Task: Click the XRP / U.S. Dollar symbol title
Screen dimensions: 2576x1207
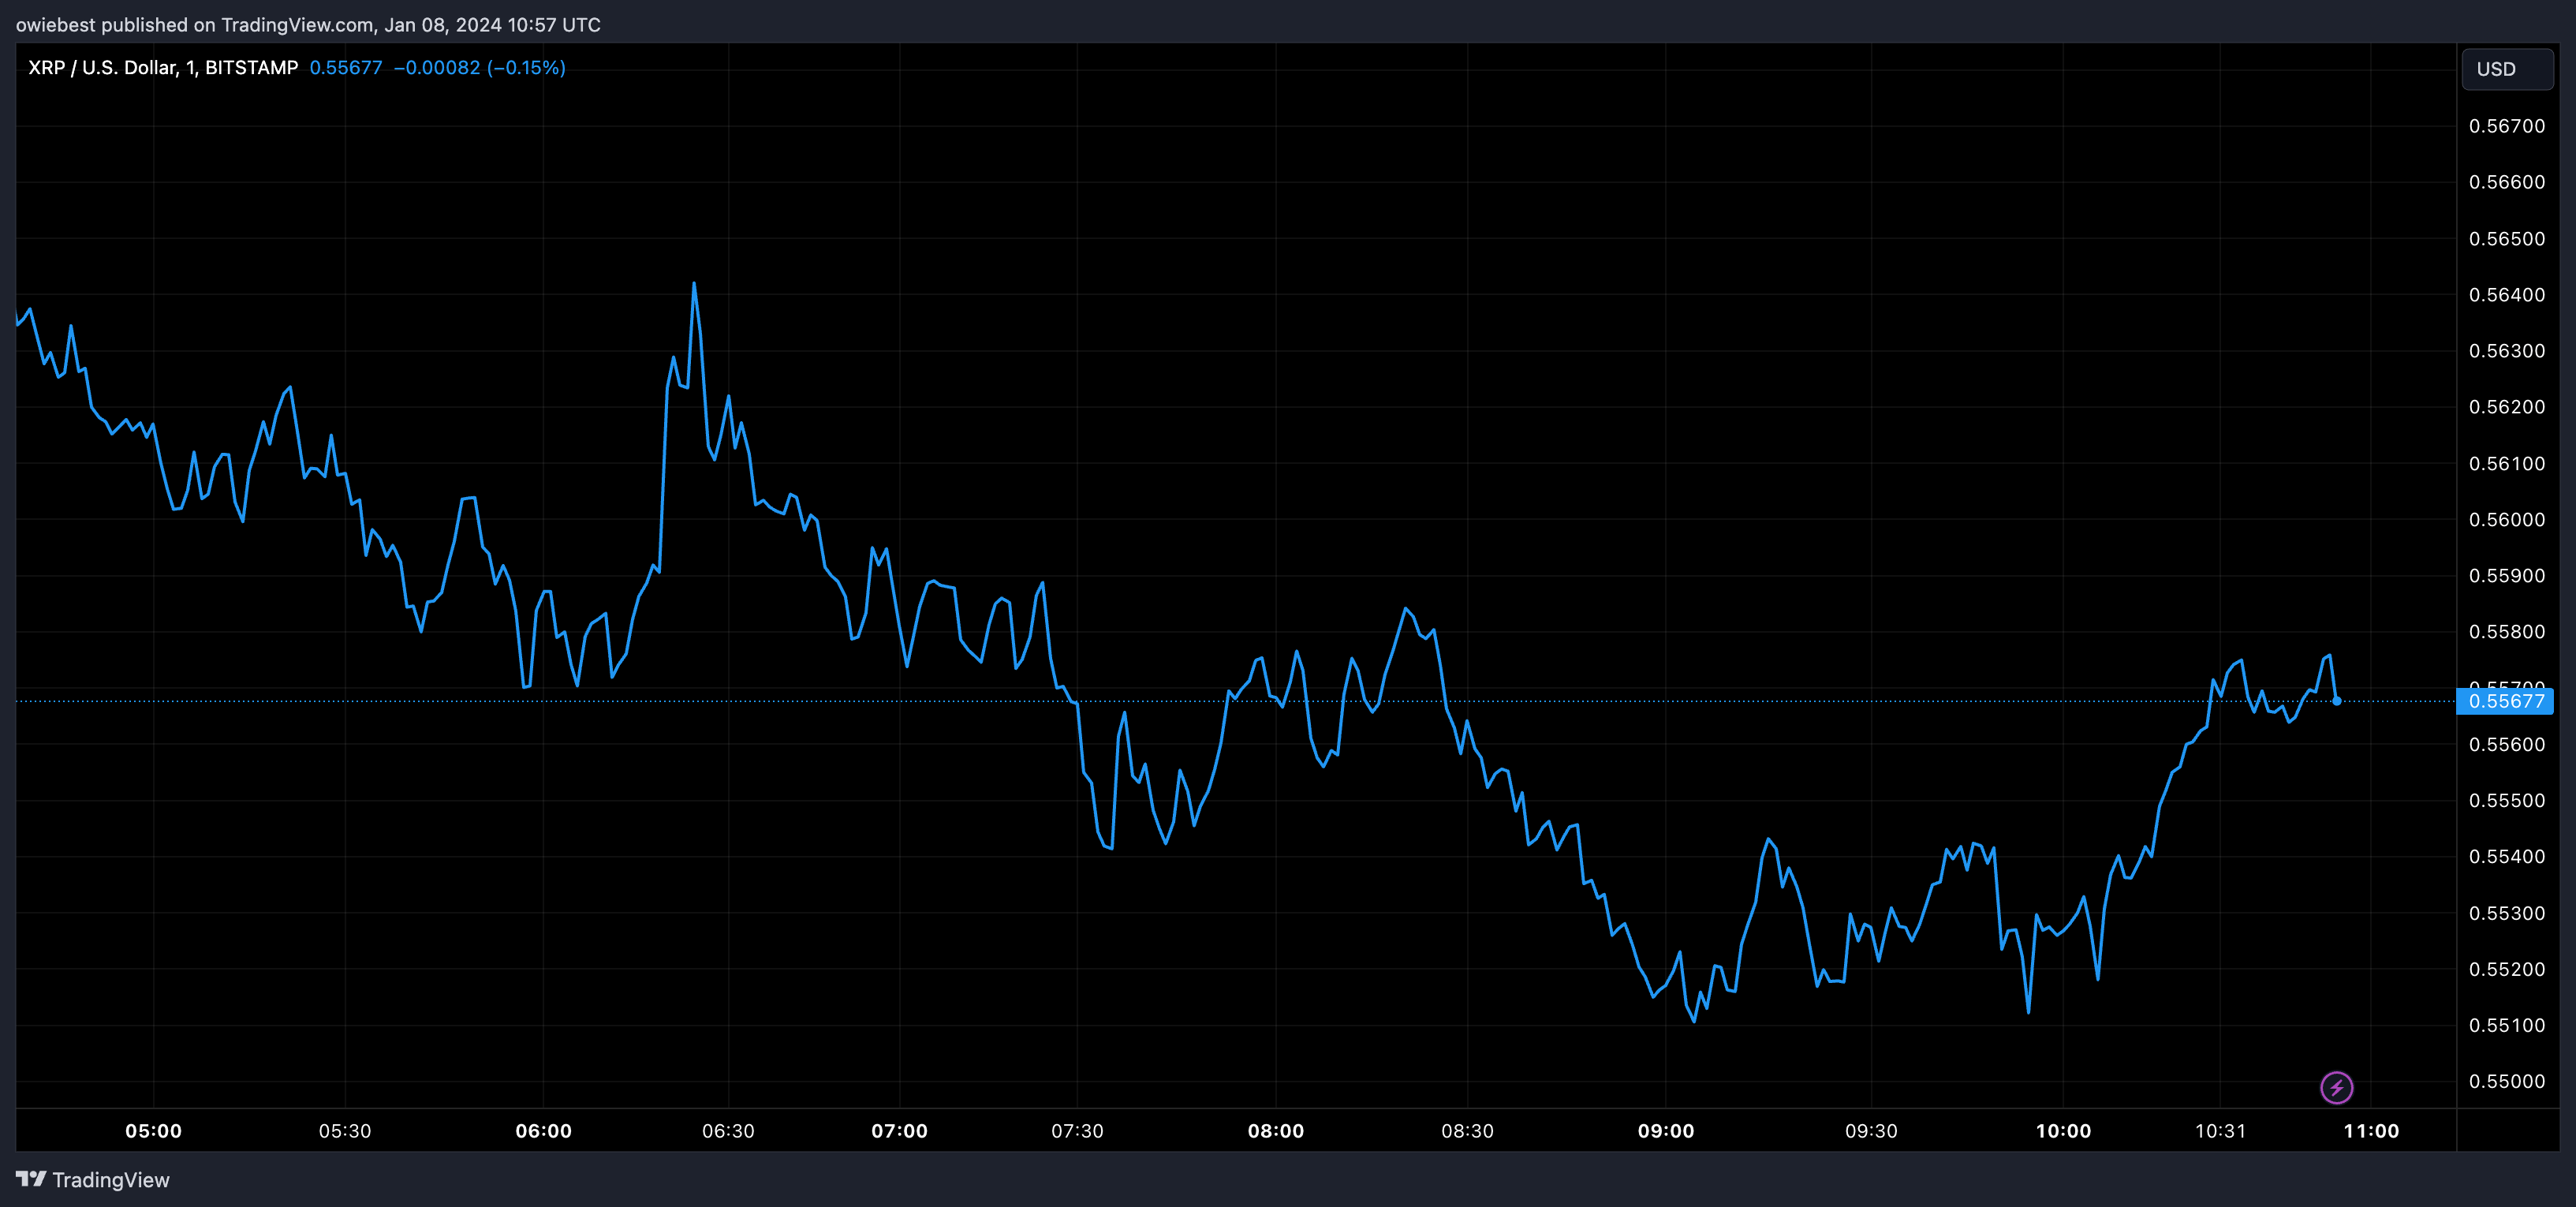Action: [163, 67]
